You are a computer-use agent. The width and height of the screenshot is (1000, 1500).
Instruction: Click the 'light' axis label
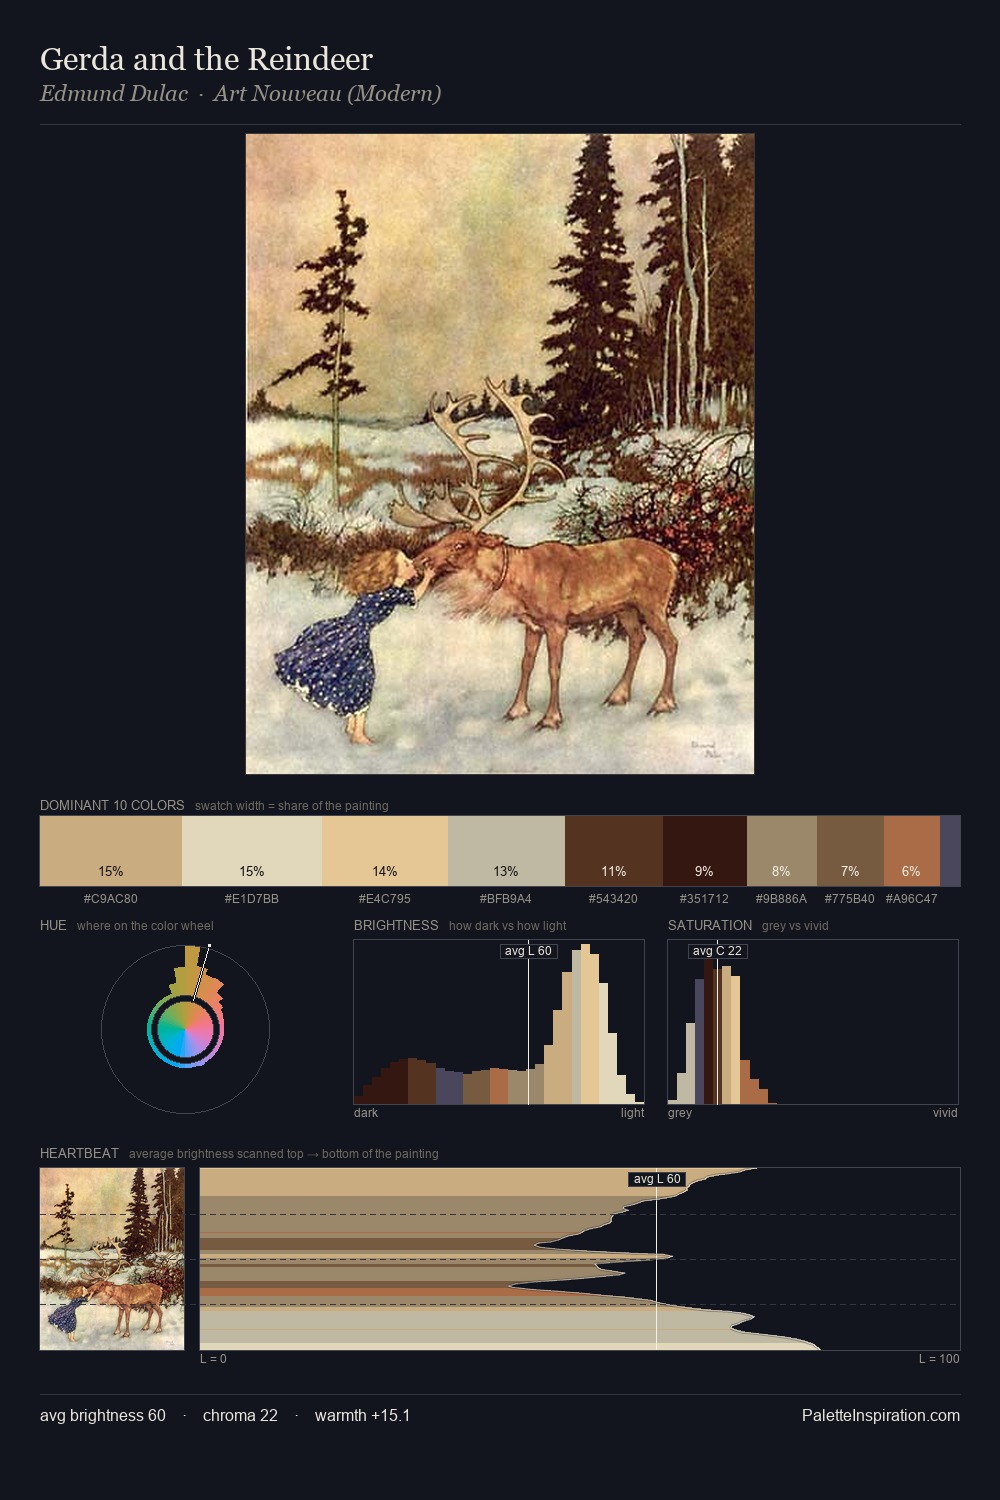coord(633,1113)
